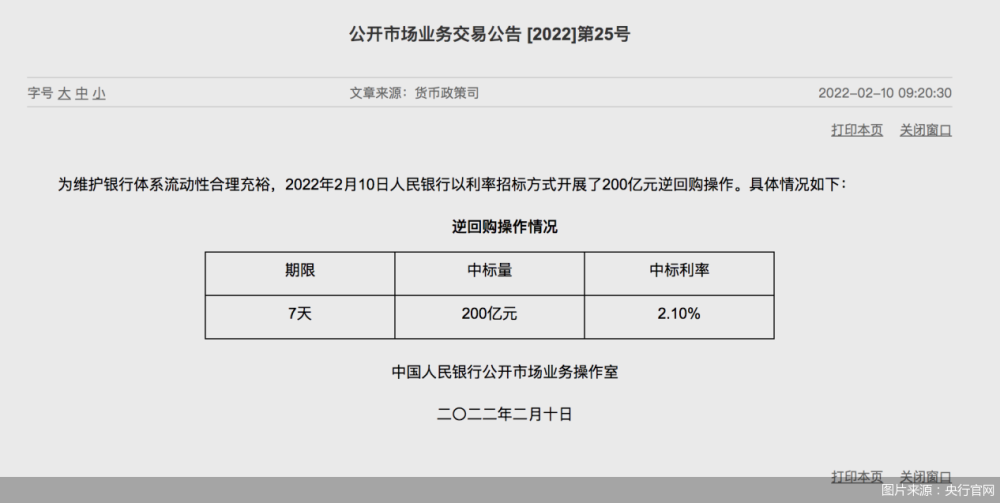Click bottom 关闭窗口 close window link

(925, 476)
